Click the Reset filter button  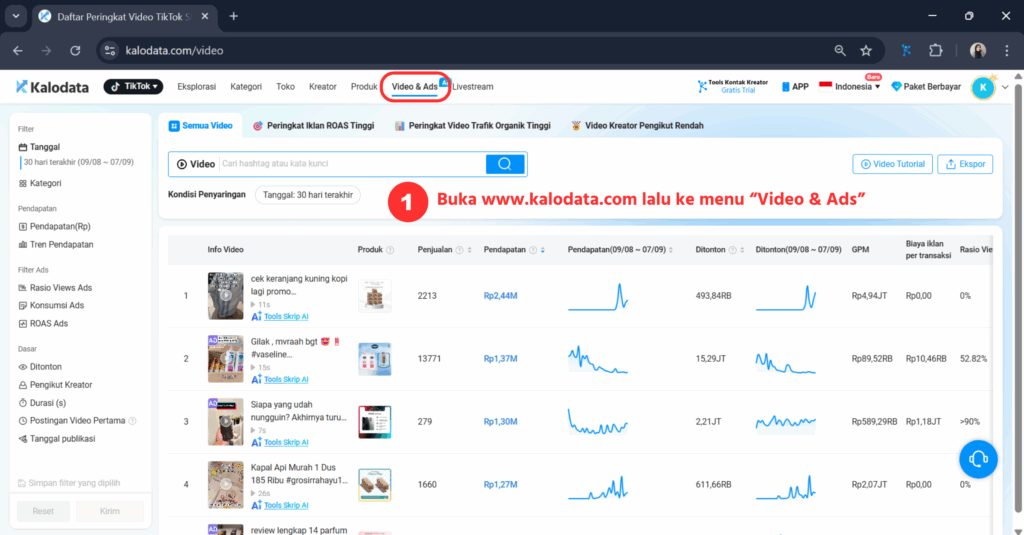tap(43, 511)
